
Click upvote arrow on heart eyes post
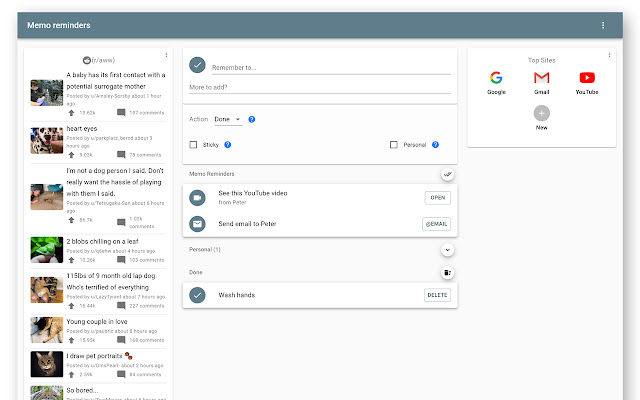71,155
